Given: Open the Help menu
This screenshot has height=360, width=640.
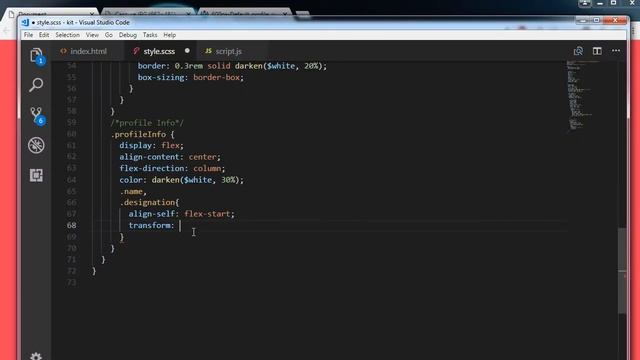Looking at the screenshot, I should coord(169,35).
